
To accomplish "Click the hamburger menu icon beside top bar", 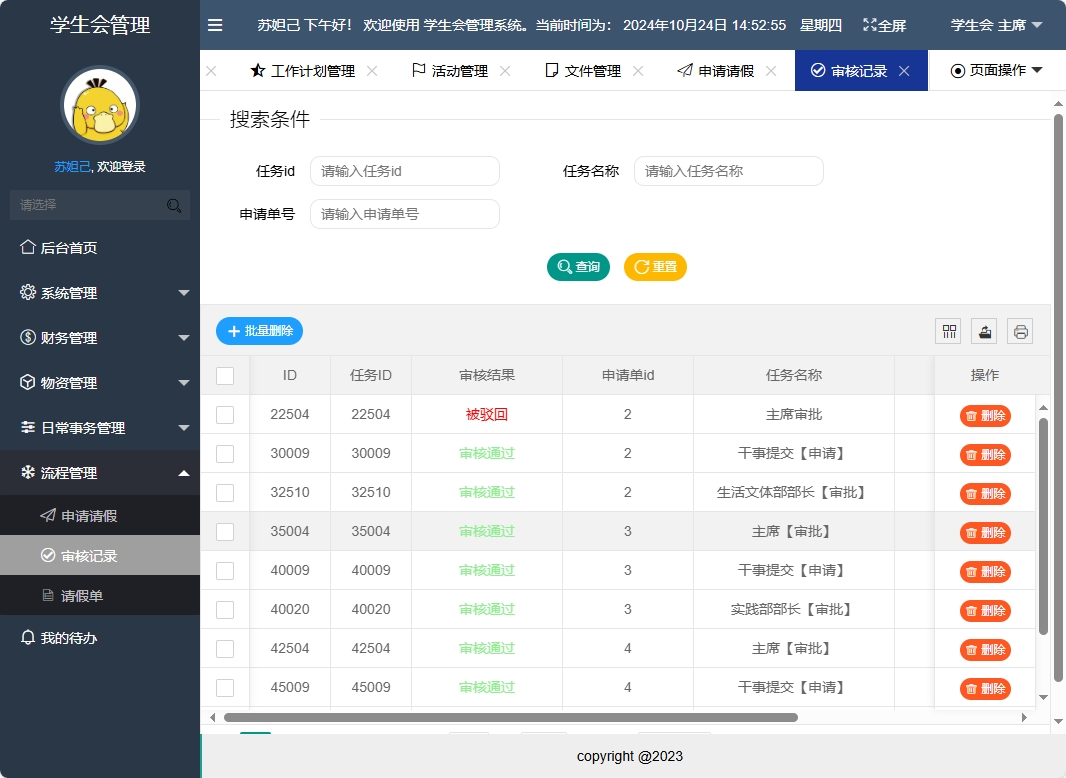I will click(215, 25).
